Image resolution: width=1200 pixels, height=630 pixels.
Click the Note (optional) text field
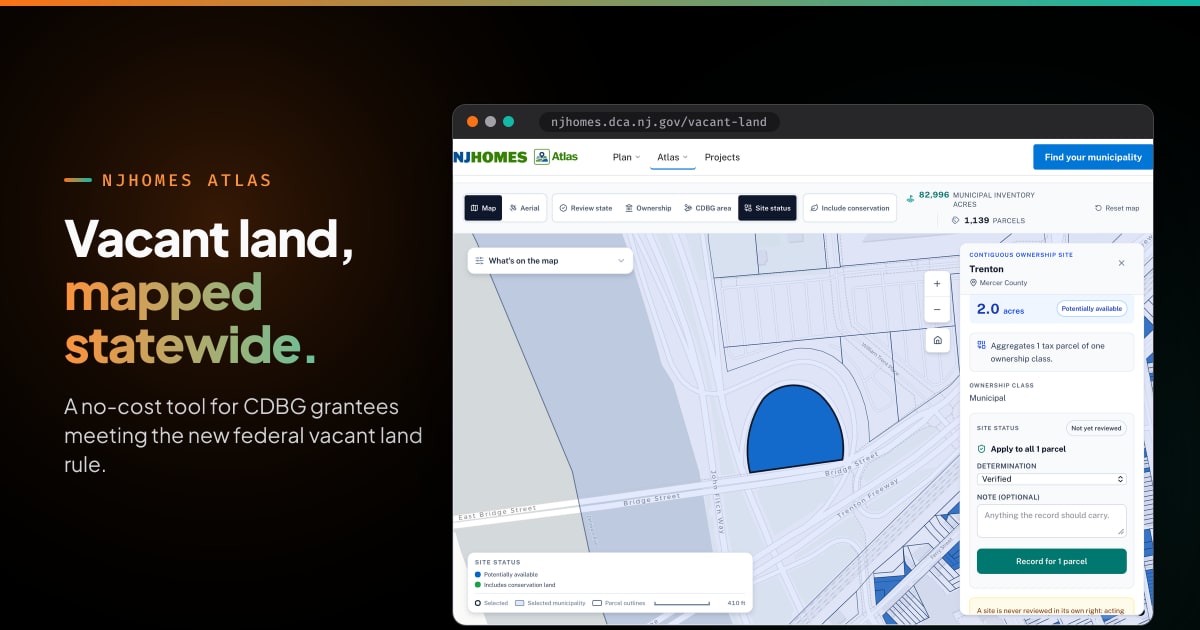pos(1052,520)
